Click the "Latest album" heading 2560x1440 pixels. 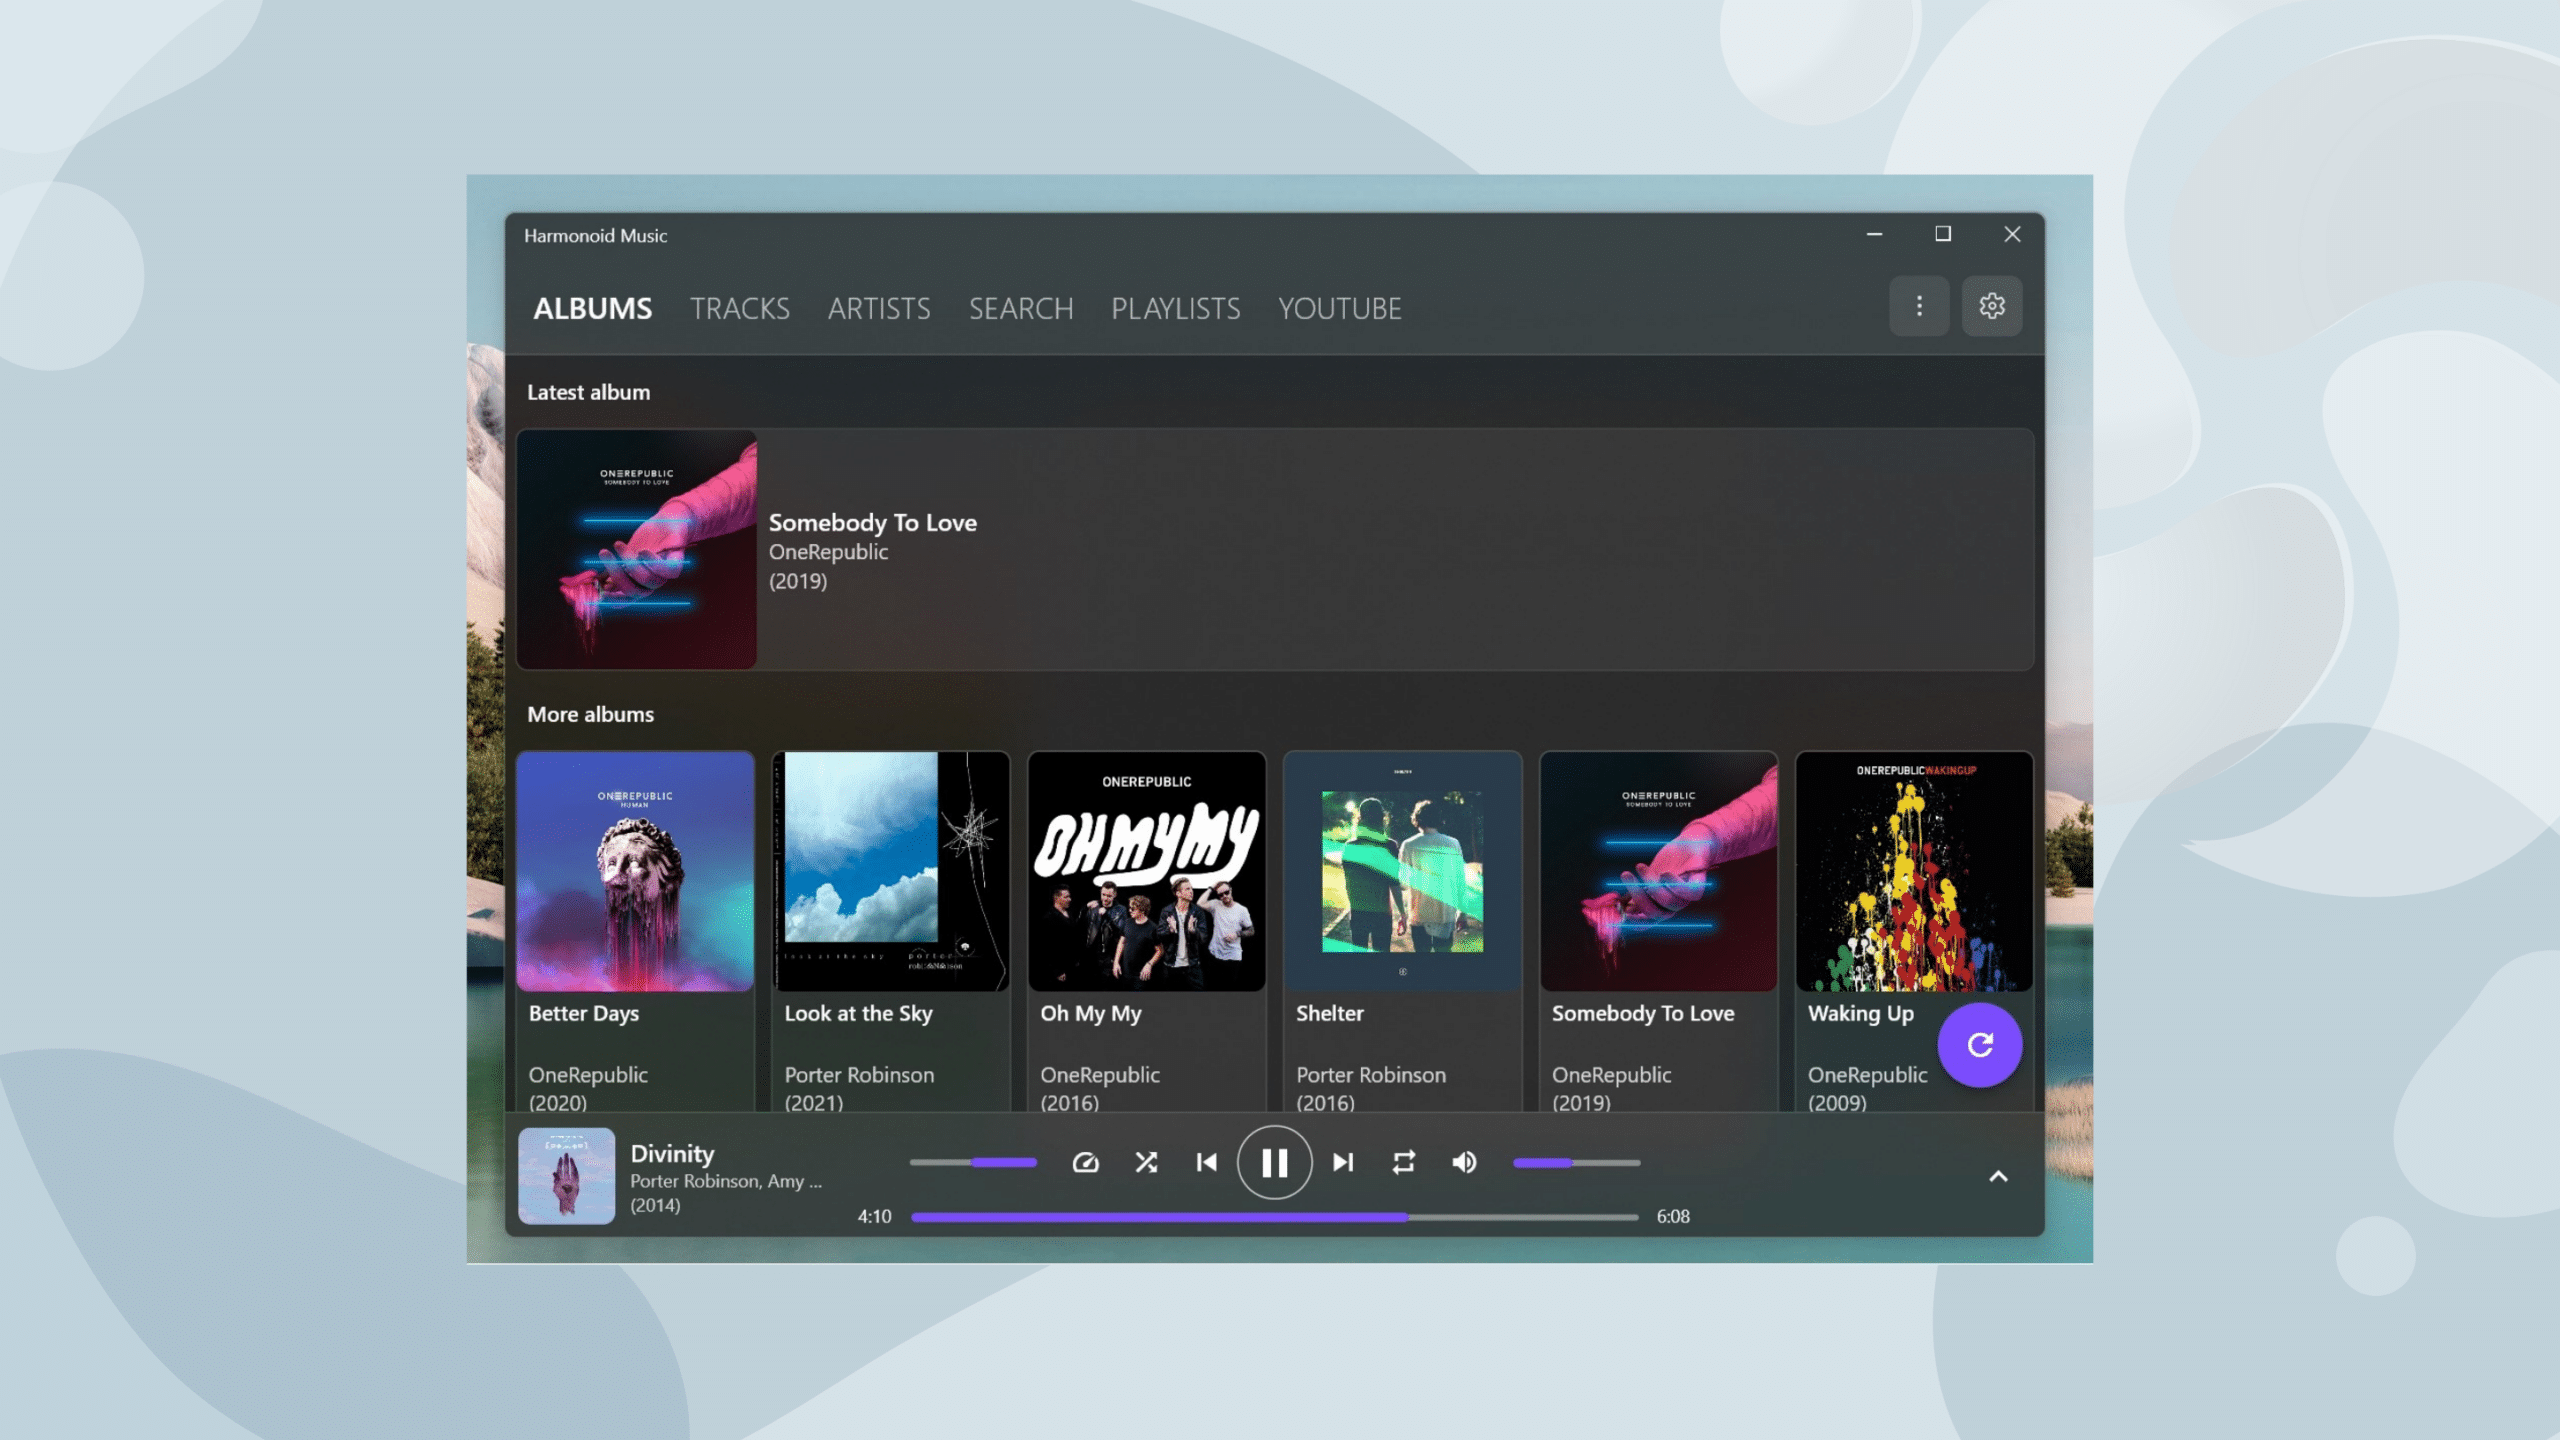point(588,392)
